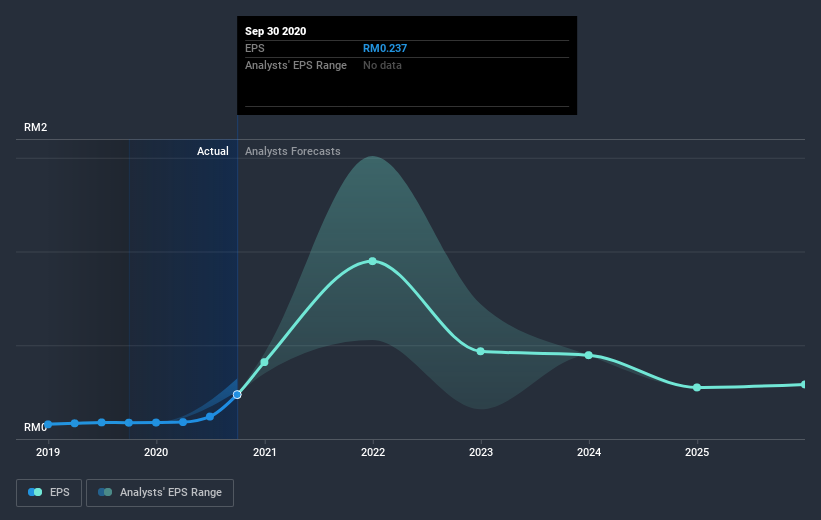Click the 2019 first actual EPS point
Viewport: 821px width, 520px height.
(48, 424)
